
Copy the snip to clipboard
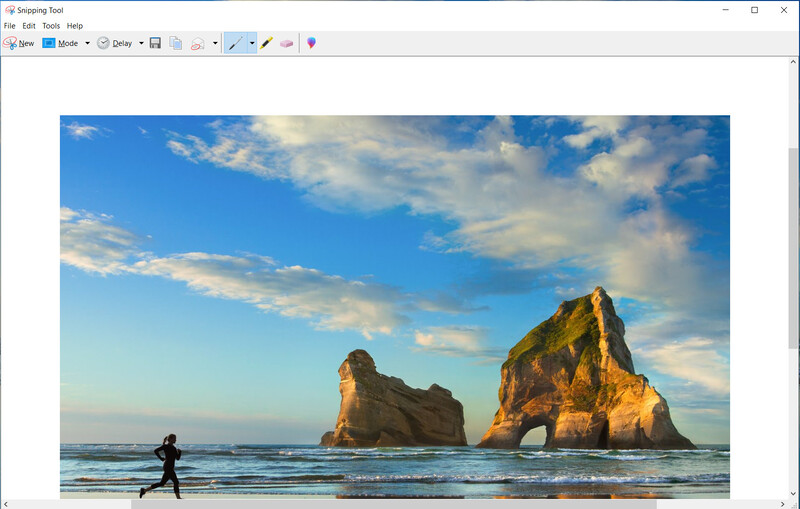pos(176,43)
